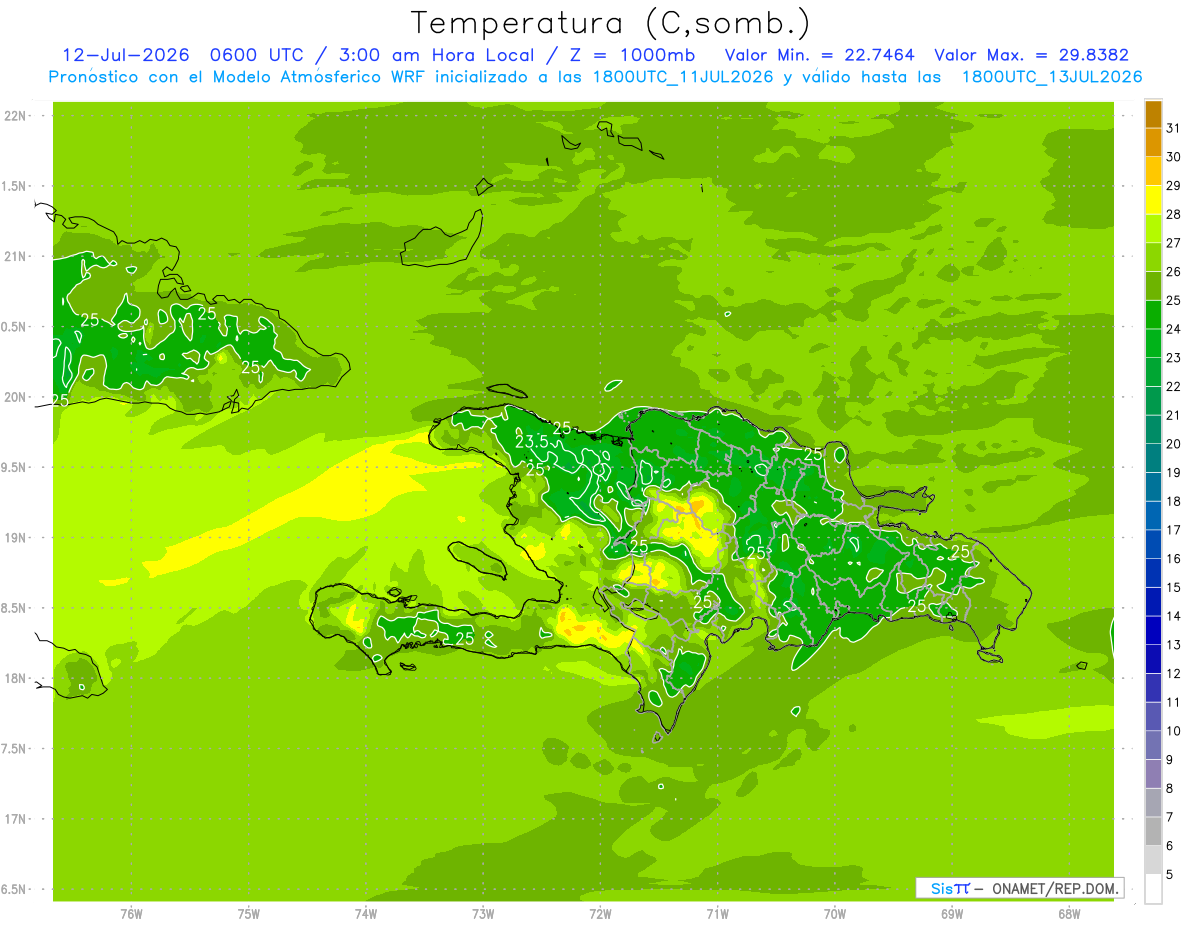Click the '1800UTC_13JUL2026' valid-until text

1052,77
